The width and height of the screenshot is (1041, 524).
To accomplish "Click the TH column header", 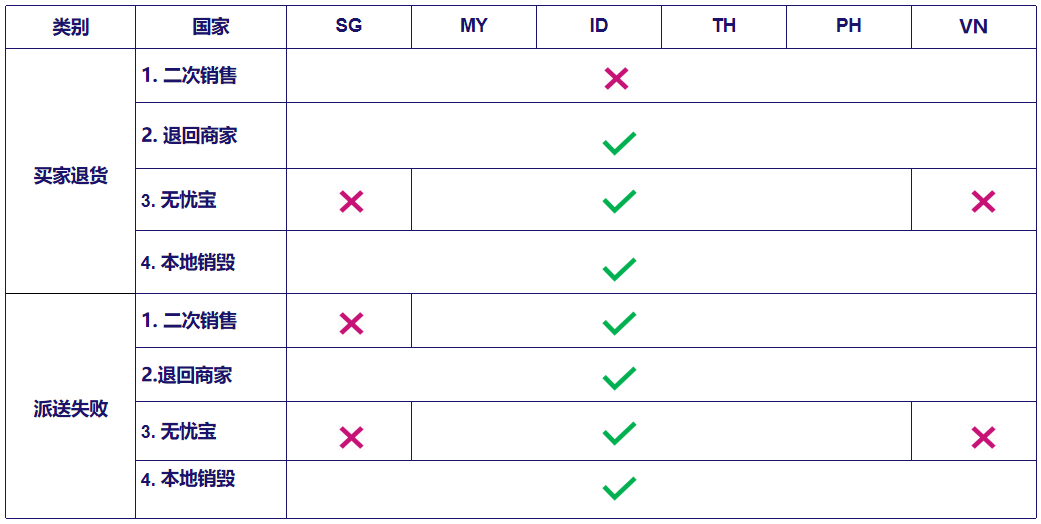I will pyautogui.click(x=724, y=27).
